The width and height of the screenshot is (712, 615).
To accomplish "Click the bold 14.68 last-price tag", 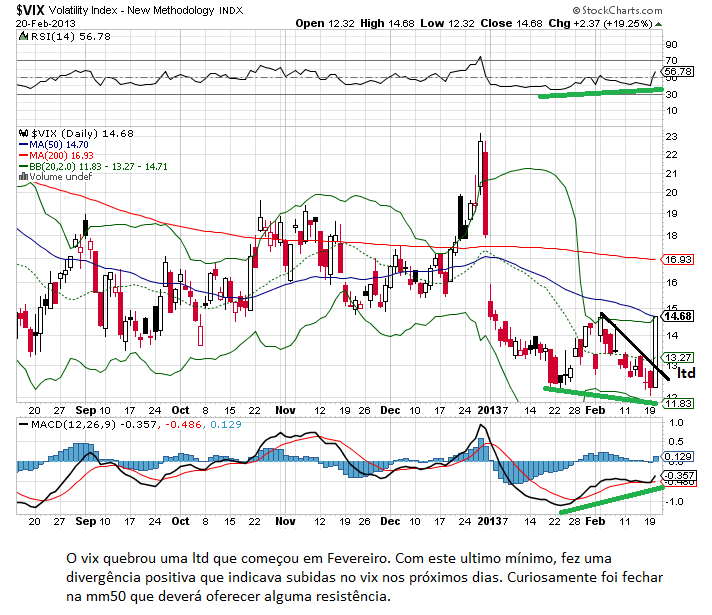I will tap(678, 316).
